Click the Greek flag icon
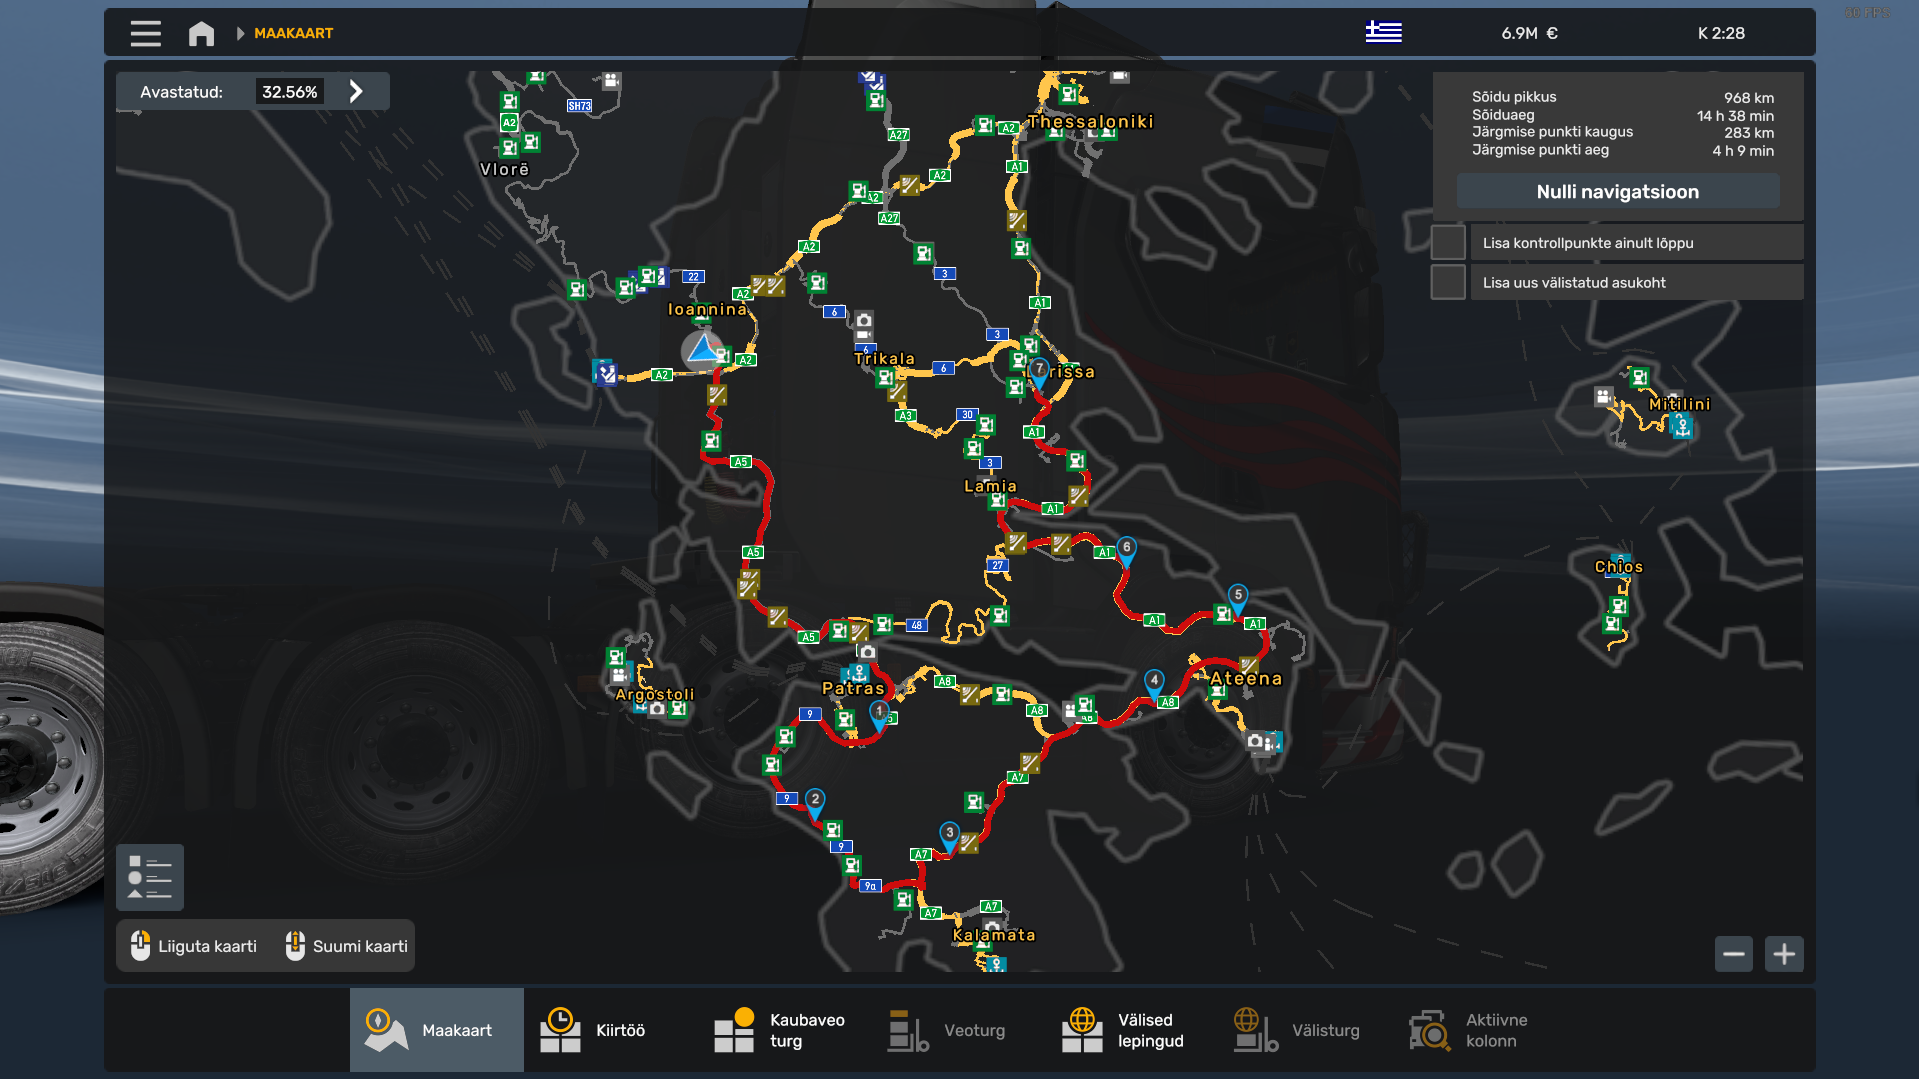The image size is (1919, 1079). point(1383,32)
